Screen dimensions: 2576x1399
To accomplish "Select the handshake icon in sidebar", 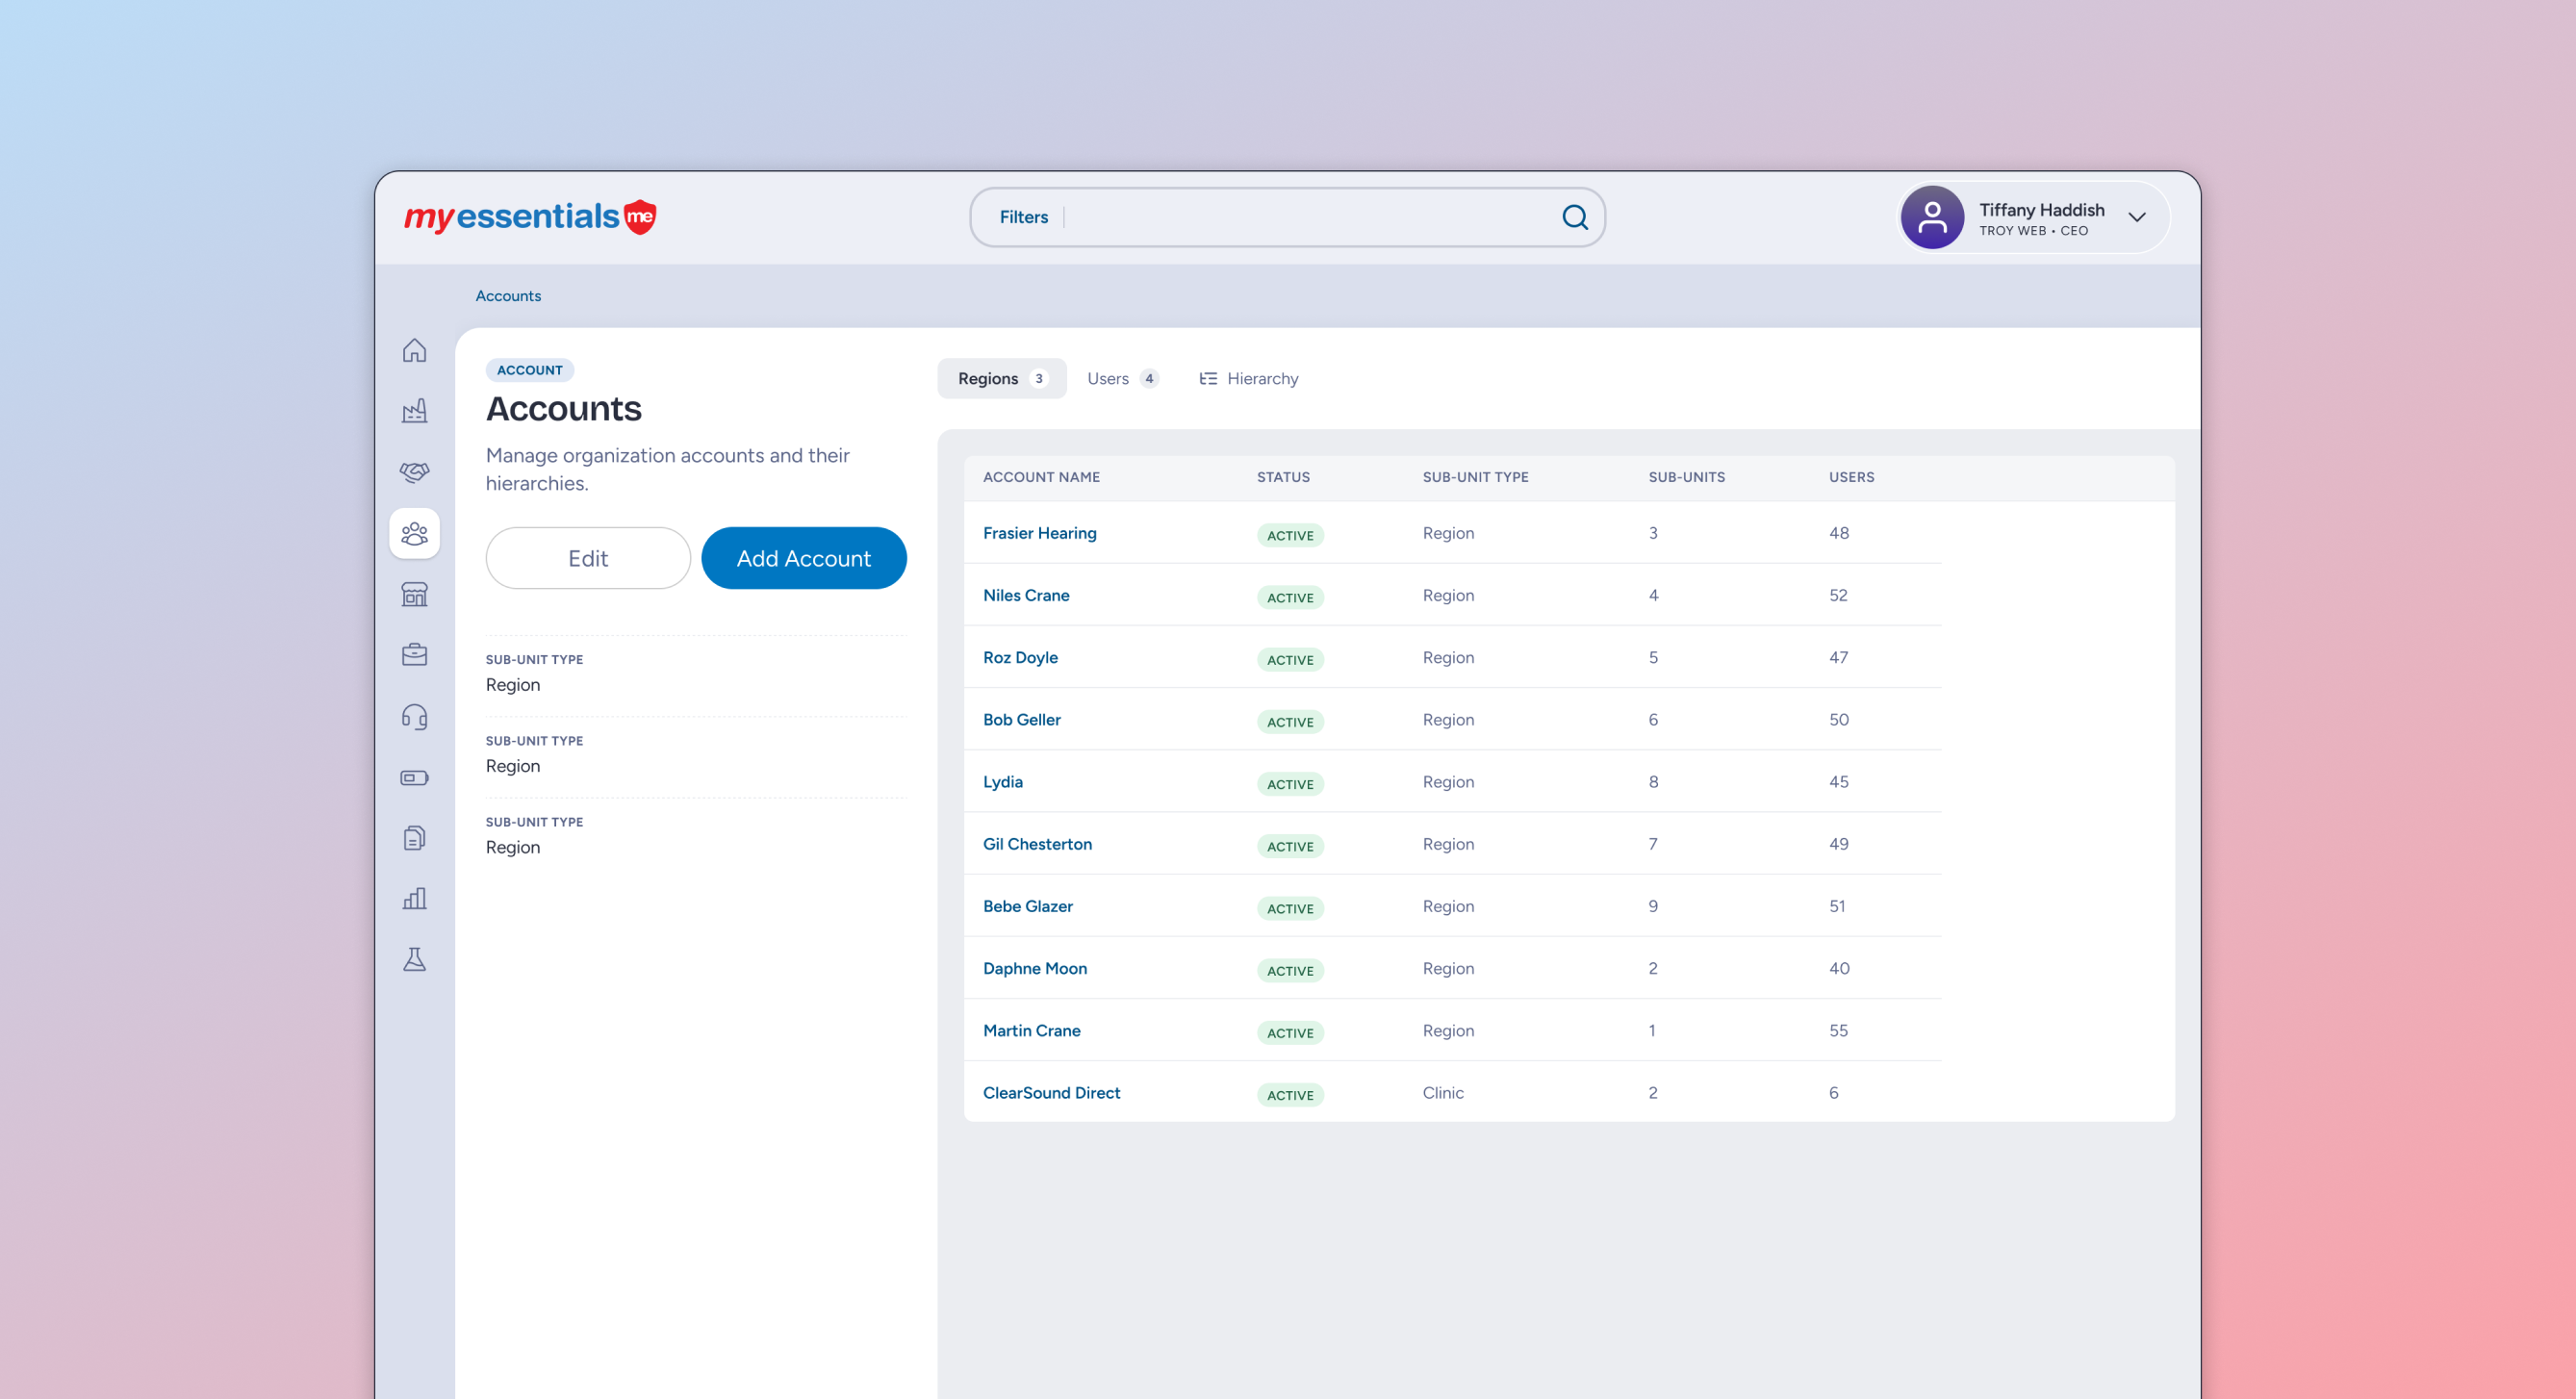I will coord(414,472).
